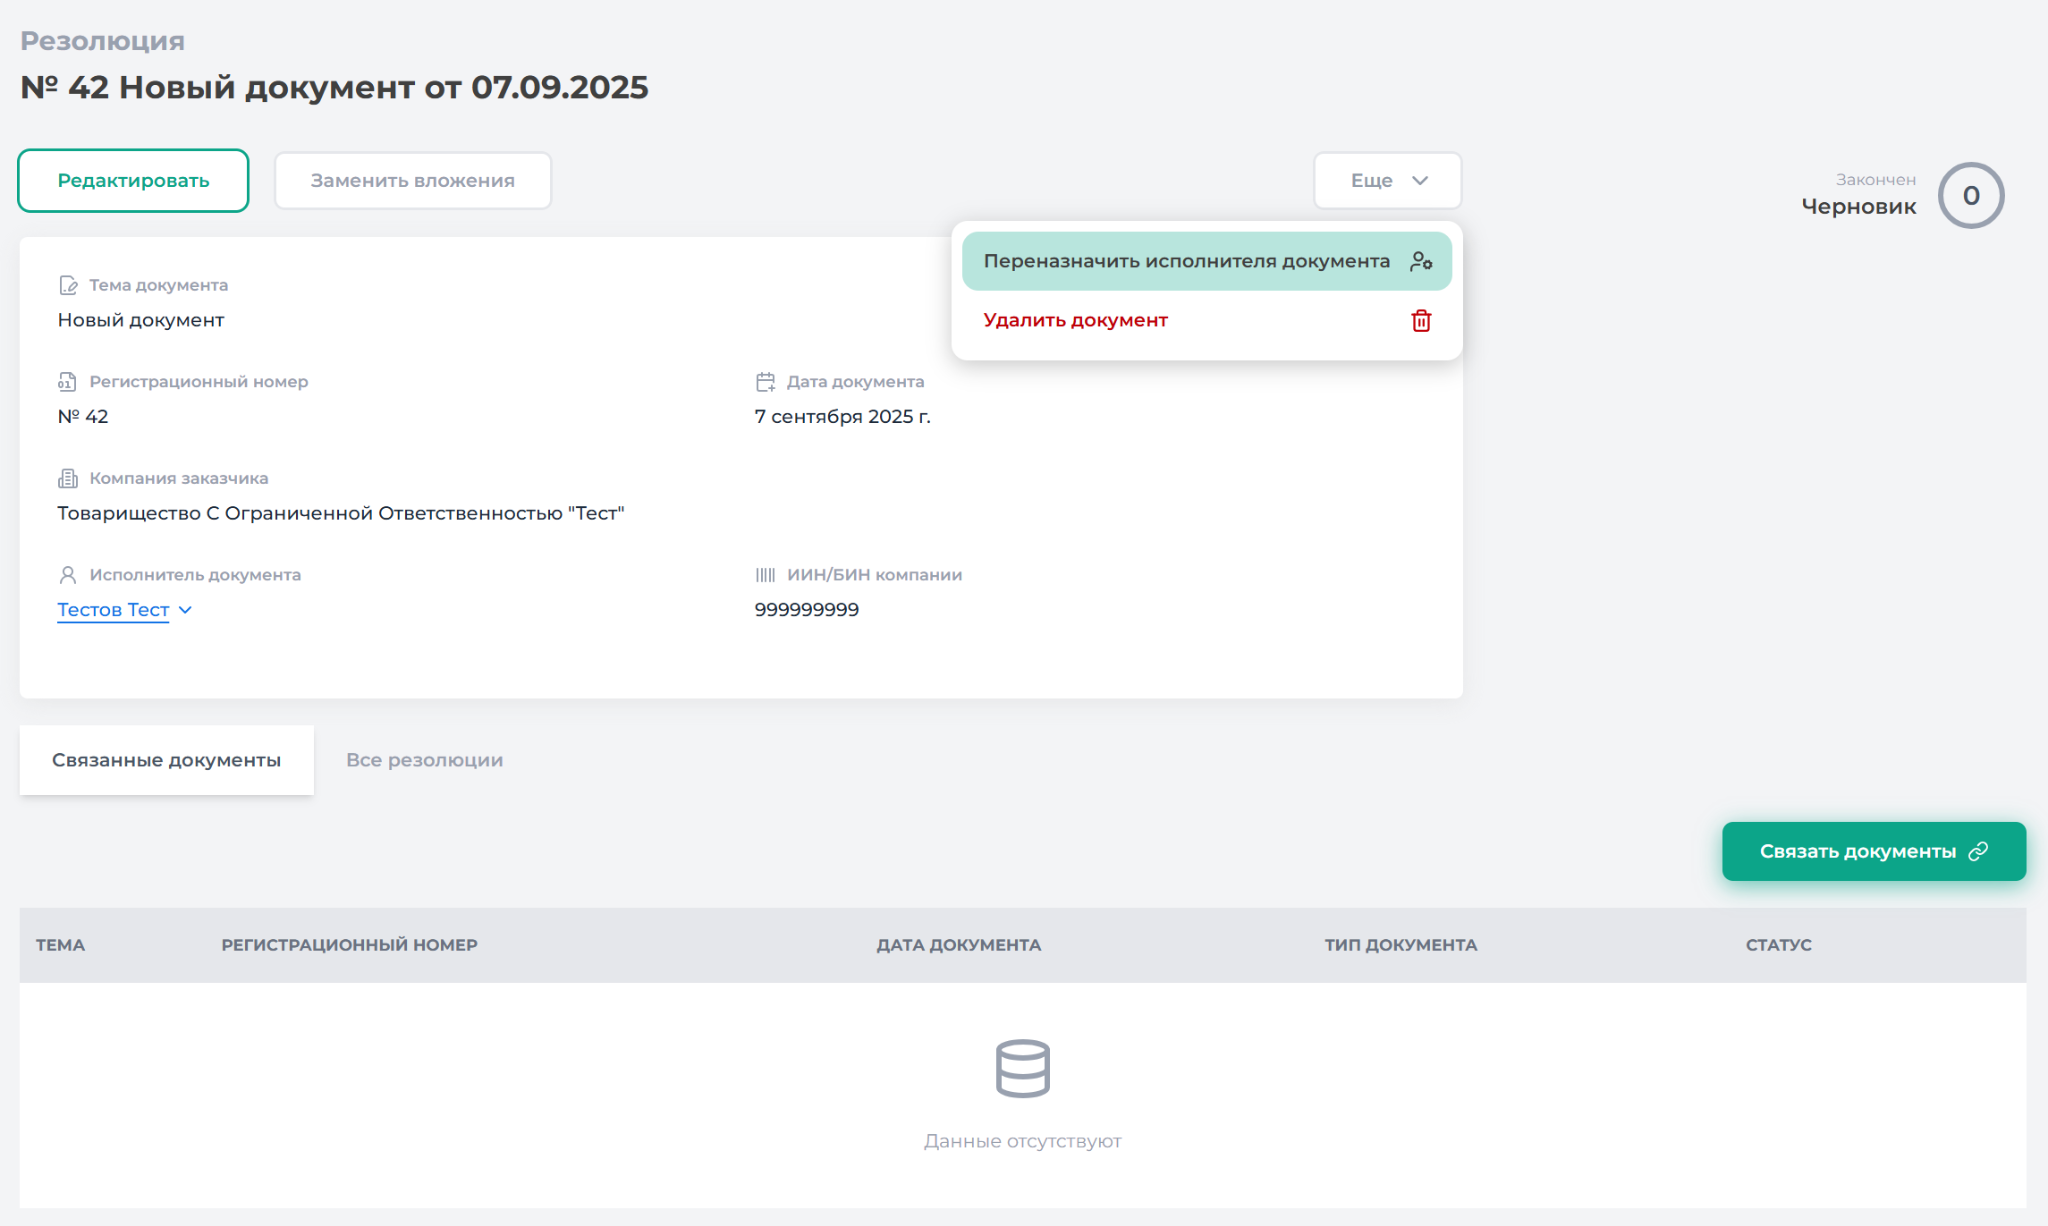Click the document date calendar icon
The width and height of the screenshot is (2048, 1226).
[765, 382]
